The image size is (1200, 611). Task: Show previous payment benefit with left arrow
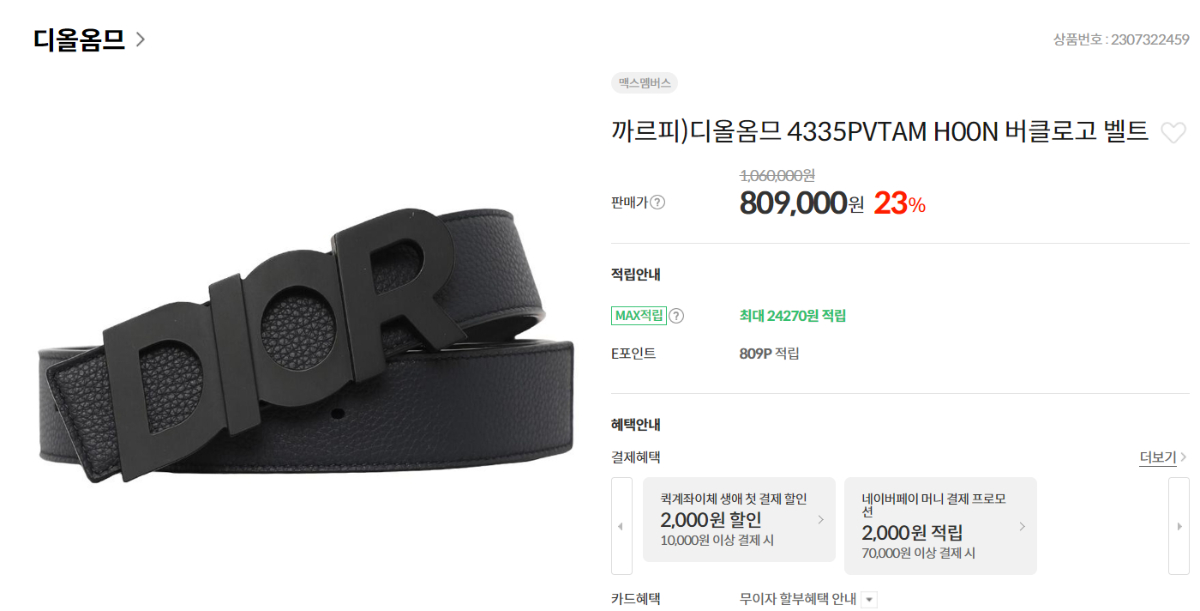(x=621, y=526)
